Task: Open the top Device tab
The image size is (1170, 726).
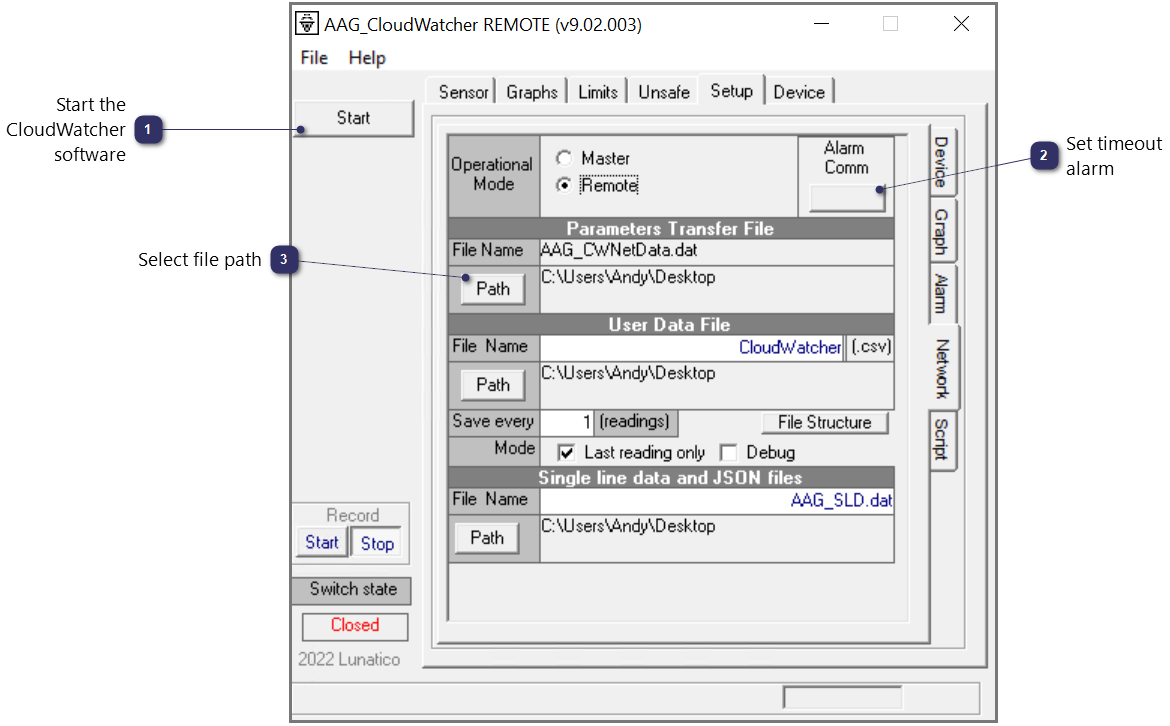Action: tap(798, 92)
